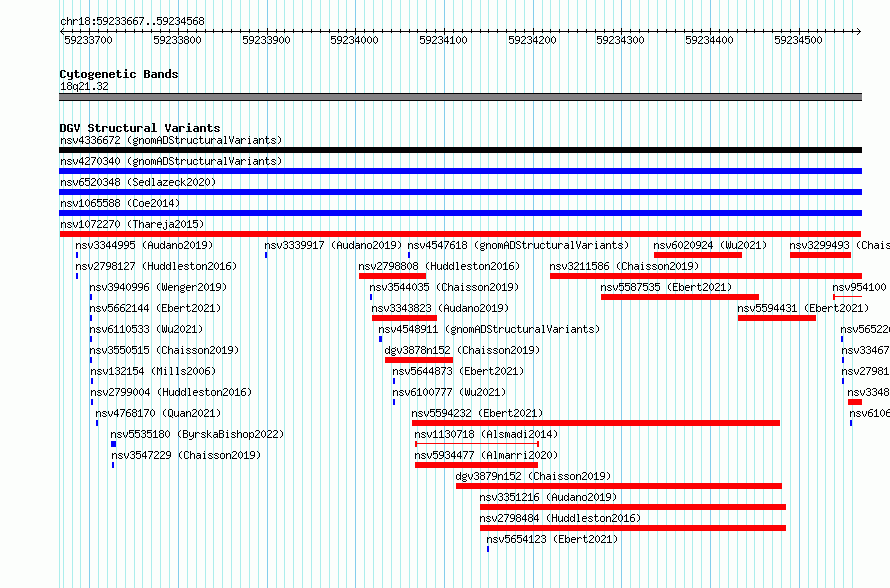This screenshot has height=588, width=890.
Task: Select the black nsv4336672 variant bar
Action: (x=460, y=150)
